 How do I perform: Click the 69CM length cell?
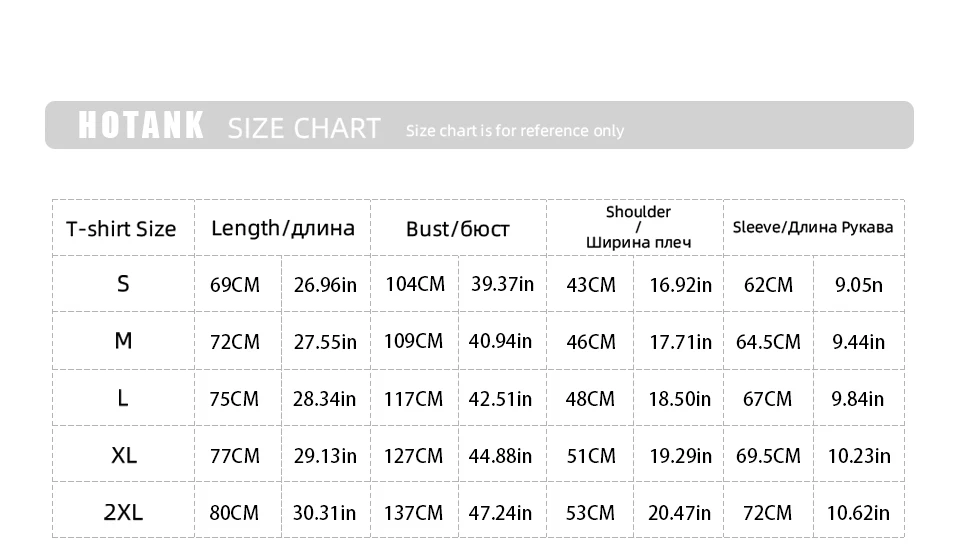tap(235, 285)
